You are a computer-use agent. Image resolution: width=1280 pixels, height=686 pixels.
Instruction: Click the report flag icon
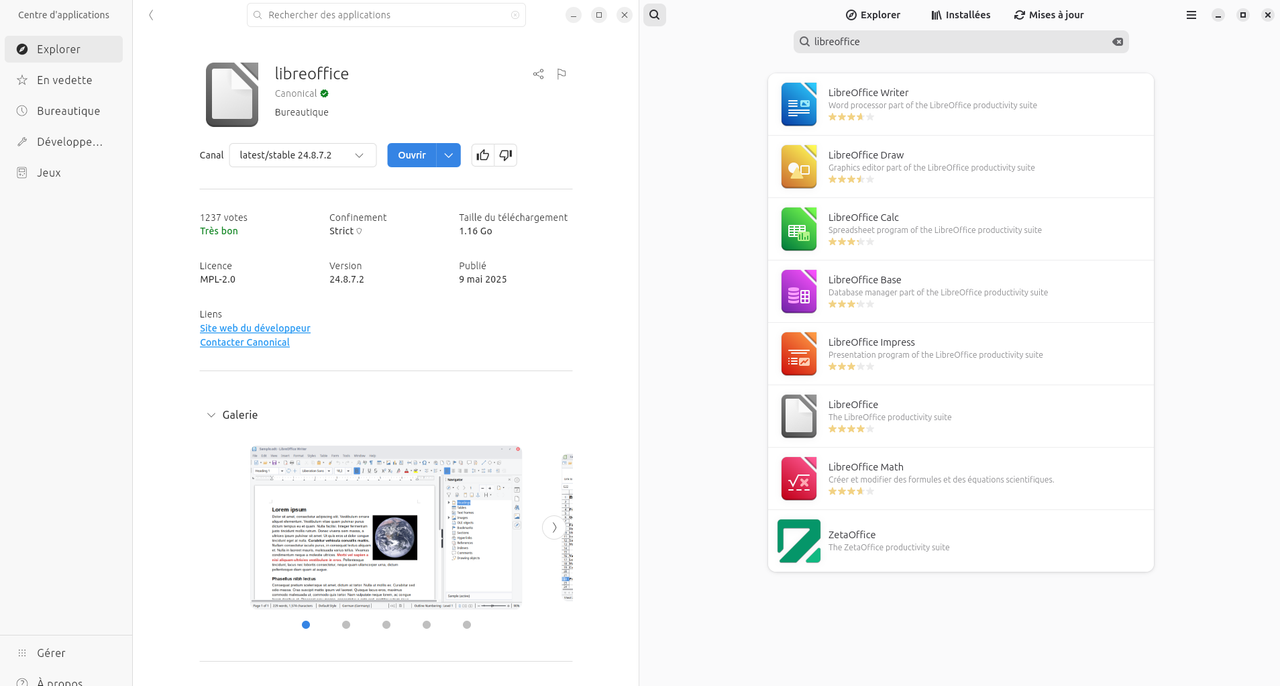(x=562, y=74)
